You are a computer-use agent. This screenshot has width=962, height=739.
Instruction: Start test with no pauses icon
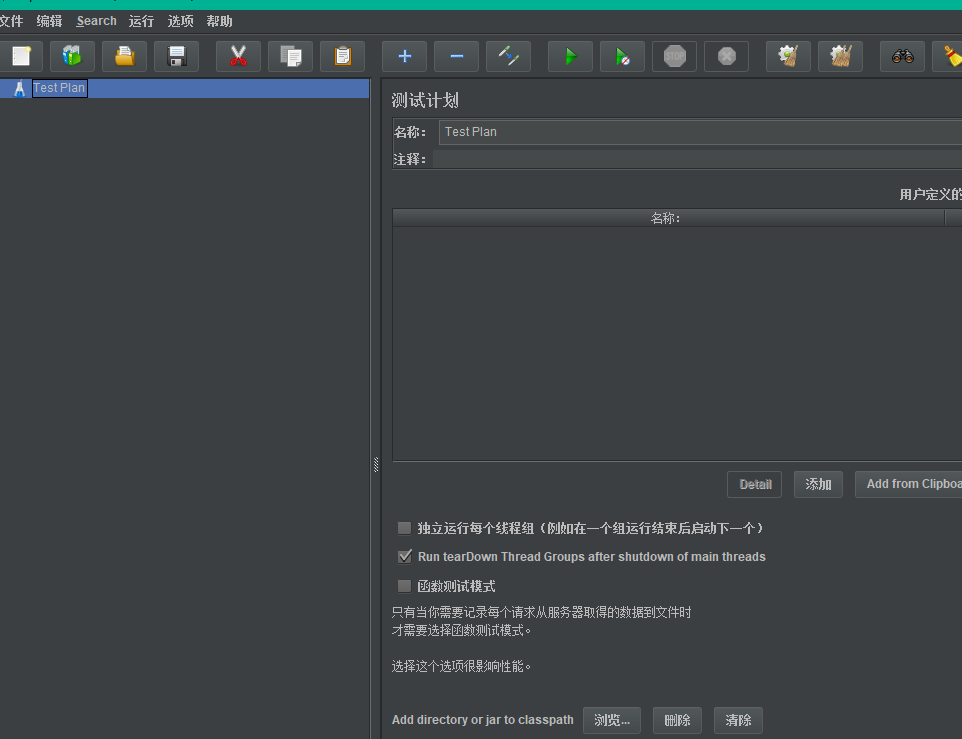622,56
